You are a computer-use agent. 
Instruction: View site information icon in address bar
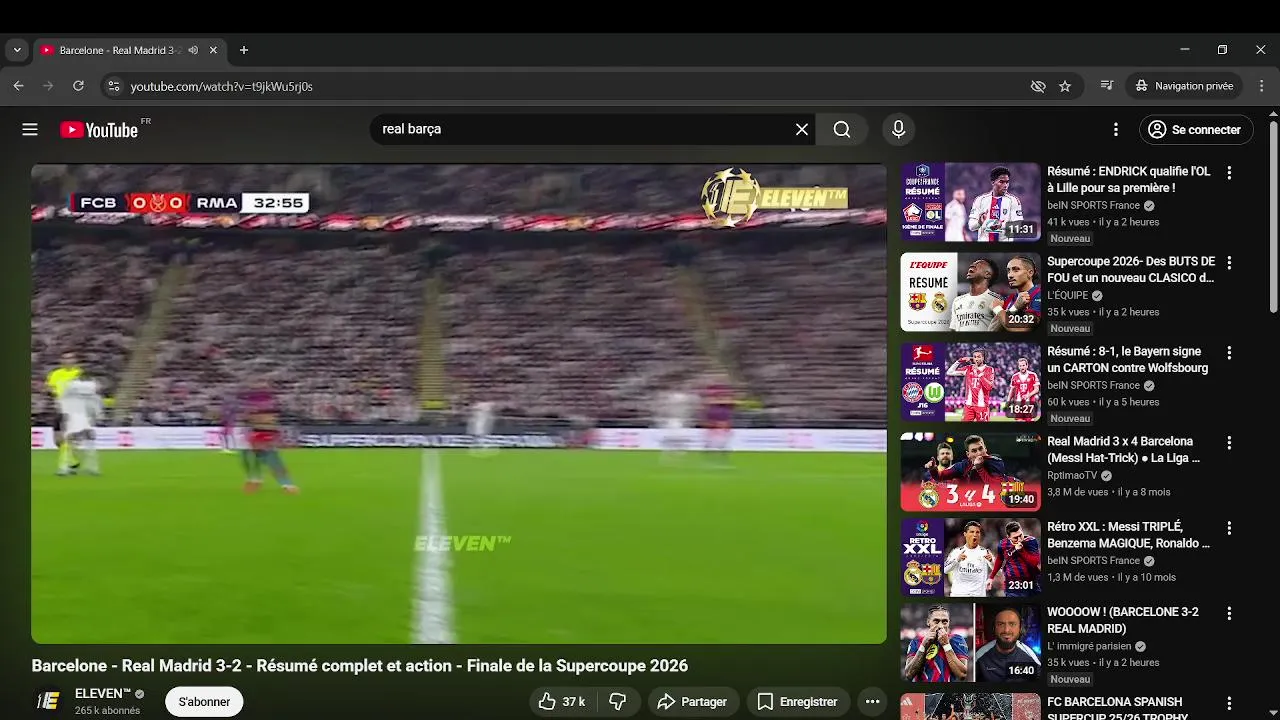tap(114, 86)
